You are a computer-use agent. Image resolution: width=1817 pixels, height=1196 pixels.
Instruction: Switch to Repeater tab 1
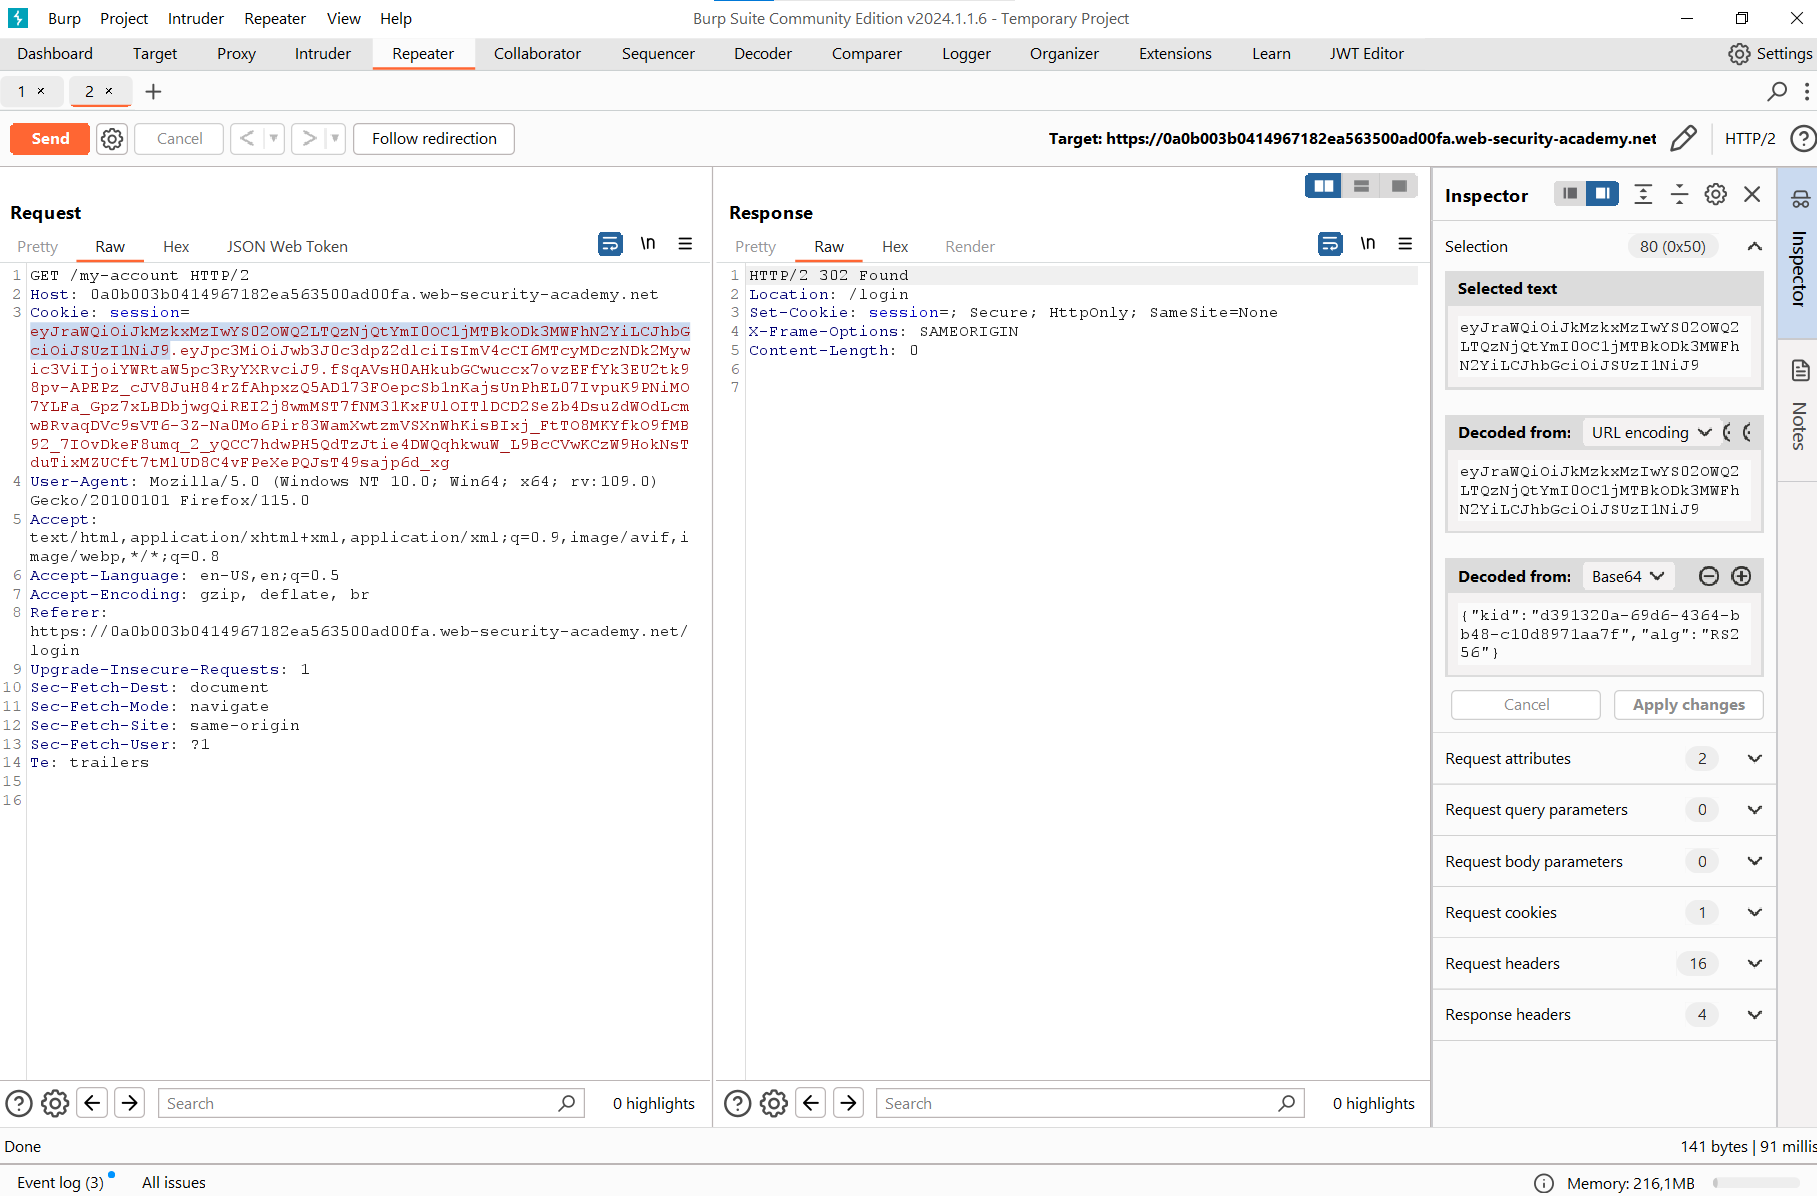click(22, 91)
